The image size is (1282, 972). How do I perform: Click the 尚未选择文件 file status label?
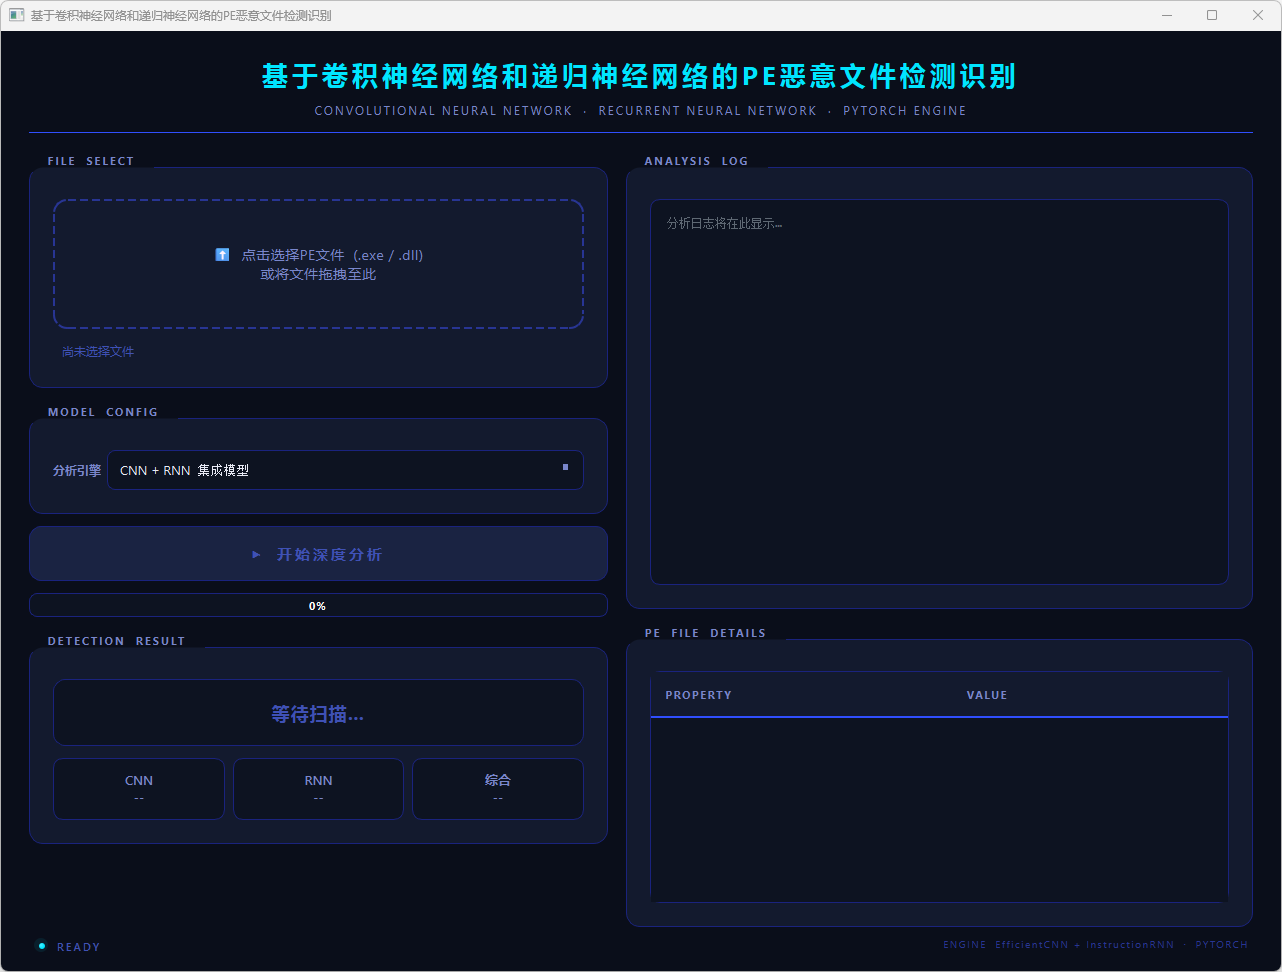point(98,352)
